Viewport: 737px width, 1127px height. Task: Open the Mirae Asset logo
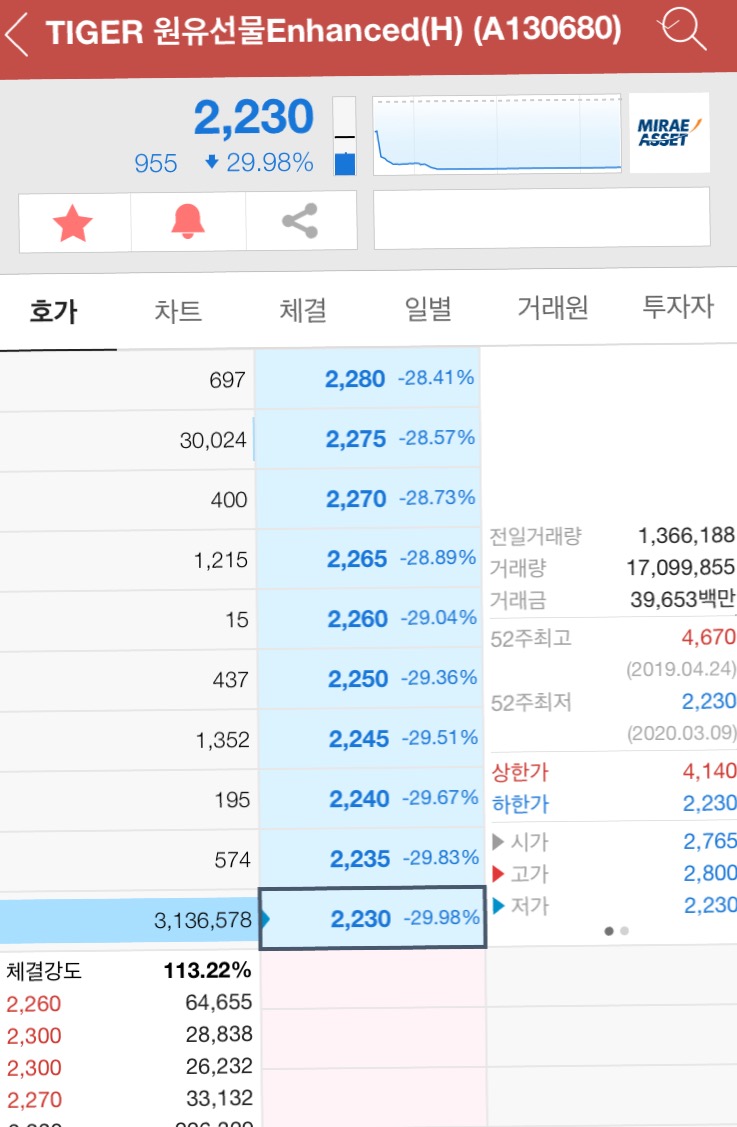pyautogui.click(x=669, y=133)
